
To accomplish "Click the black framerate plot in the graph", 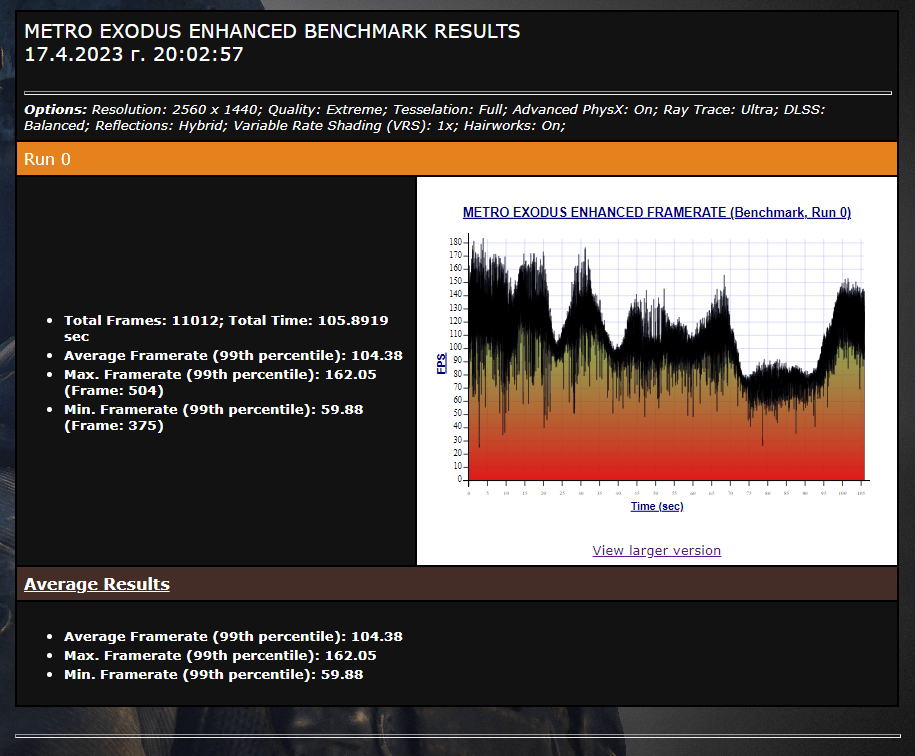I will click(600, 320).
